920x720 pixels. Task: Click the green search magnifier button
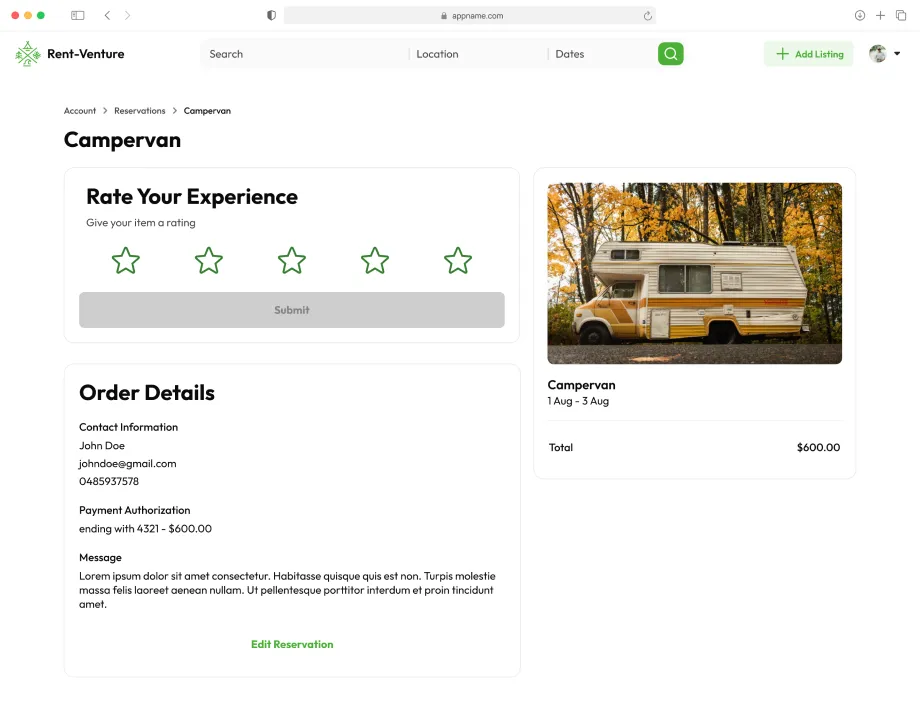pyautogui.click(x=671, y=54)
